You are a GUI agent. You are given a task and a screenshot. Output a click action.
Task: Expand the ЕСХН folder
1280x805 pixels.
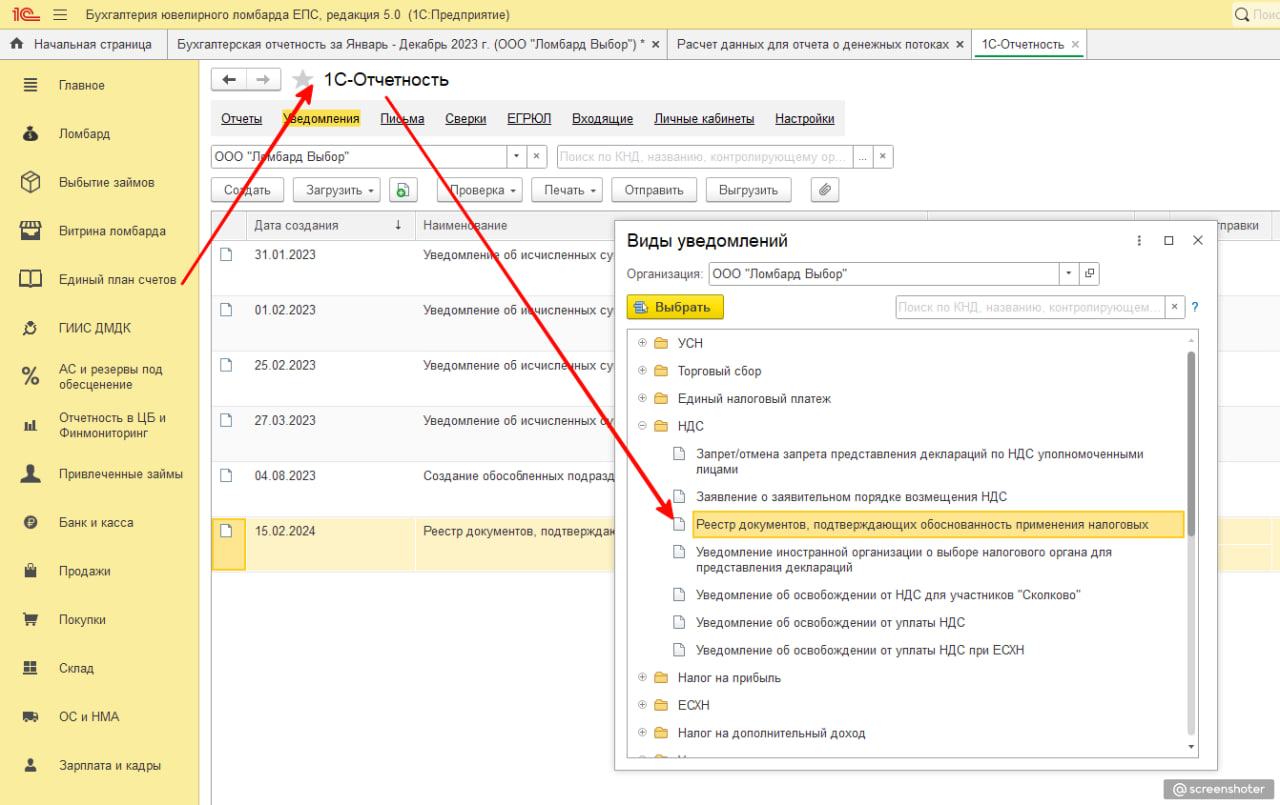tap(643, 705)
